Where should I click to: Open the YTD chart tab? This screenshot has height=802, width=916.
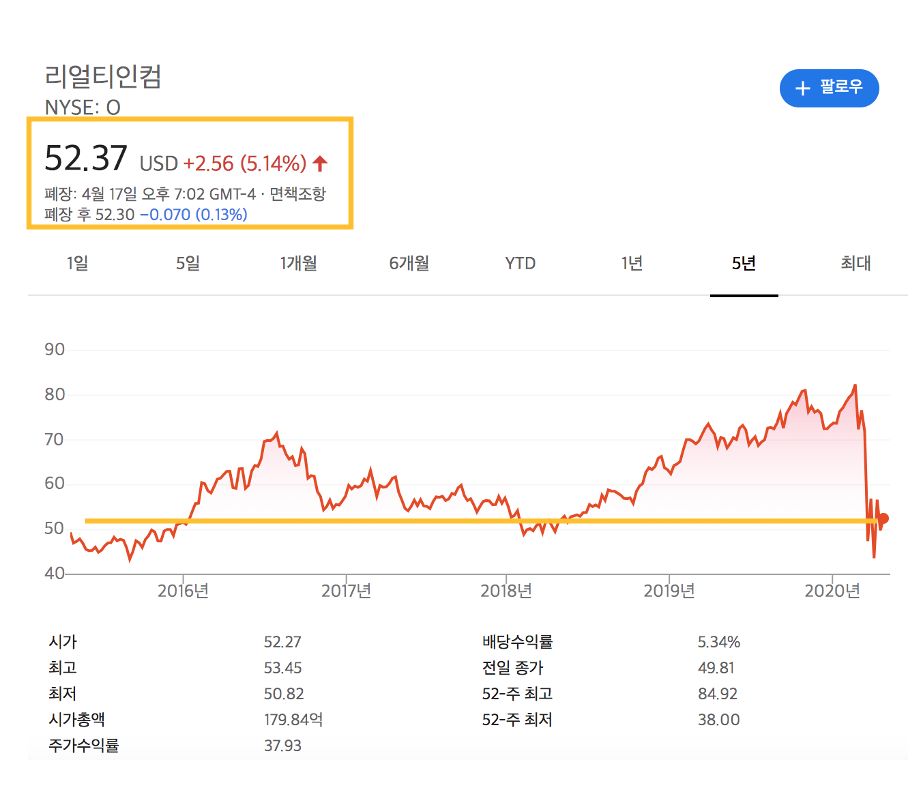click(x=520, y=263)
